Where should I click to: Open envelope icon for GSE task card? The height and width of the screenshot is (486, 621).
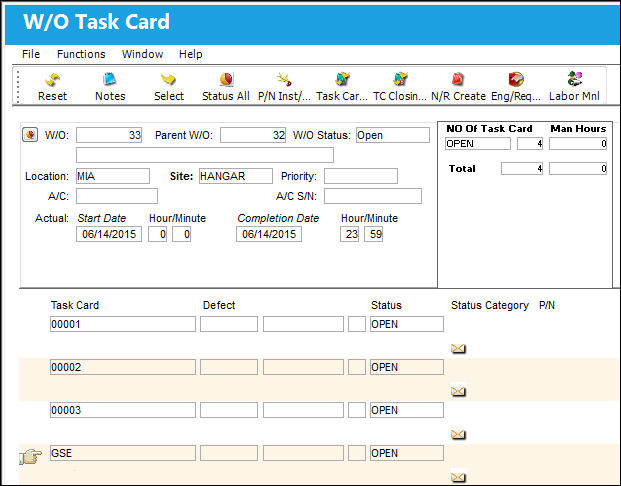tap(458, 477)
